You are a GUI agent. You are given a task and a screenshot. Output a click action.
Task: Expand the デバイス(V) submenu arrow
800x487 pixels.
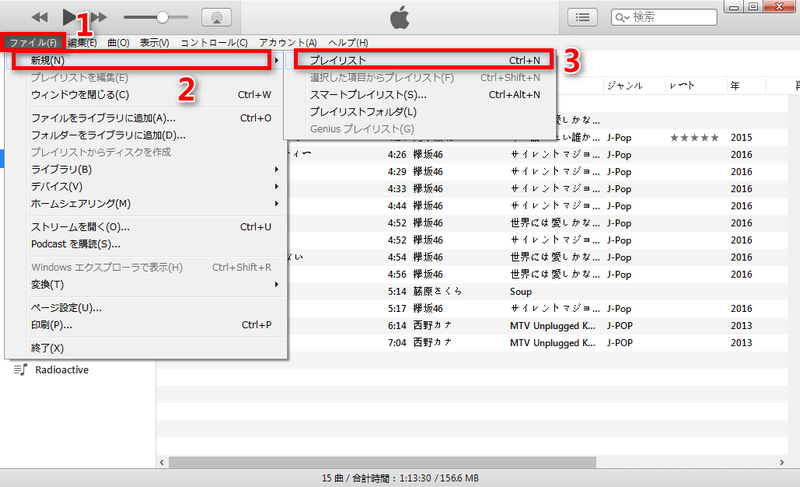(277, 187)
